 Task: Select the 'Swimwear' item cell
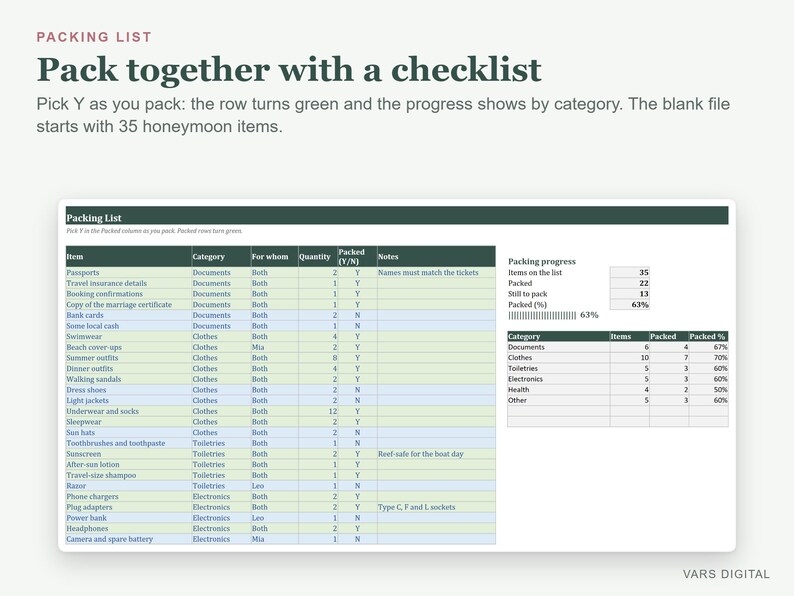point(129,336)
